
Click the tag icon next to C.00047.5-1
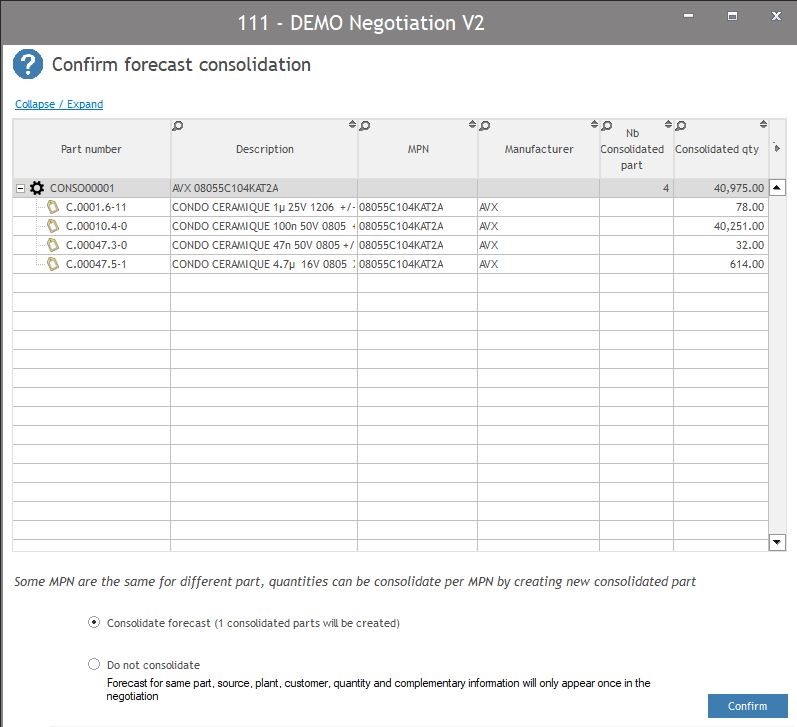coord(54,264)
